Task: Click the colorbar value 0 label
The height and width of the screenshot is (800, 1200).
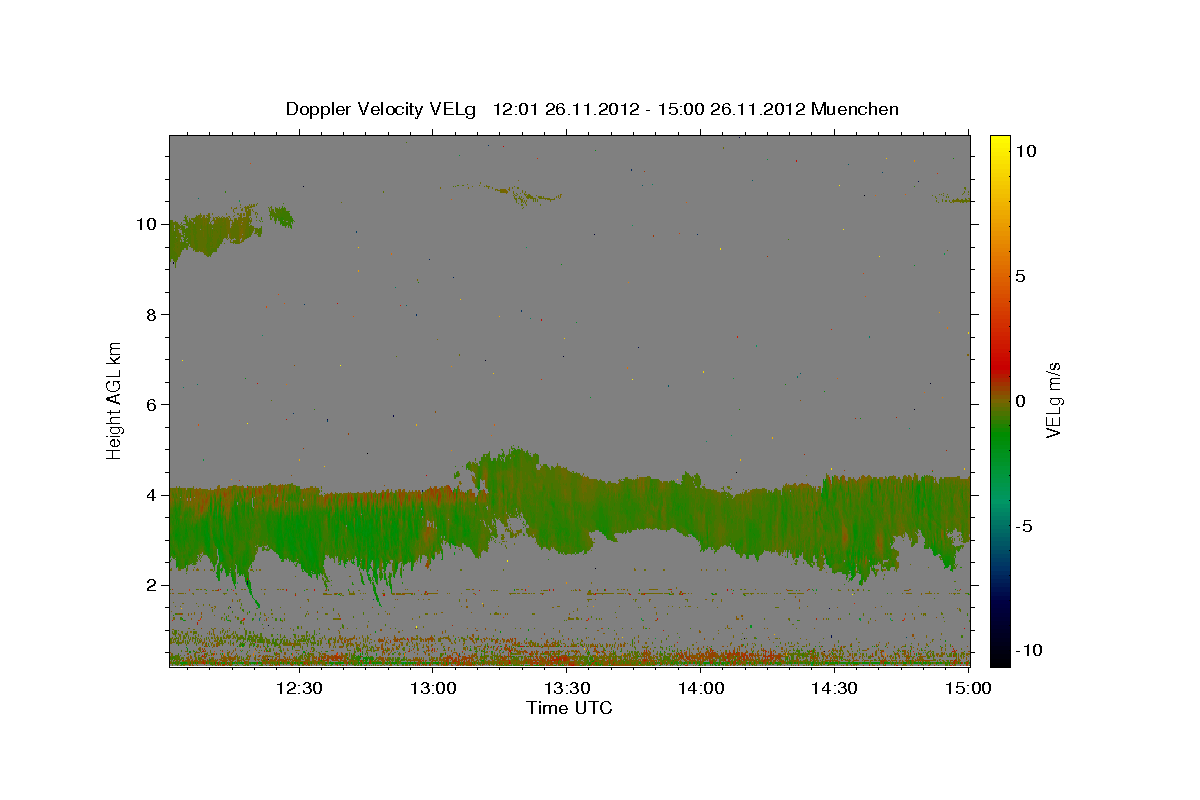Action: click(1020, 401)
